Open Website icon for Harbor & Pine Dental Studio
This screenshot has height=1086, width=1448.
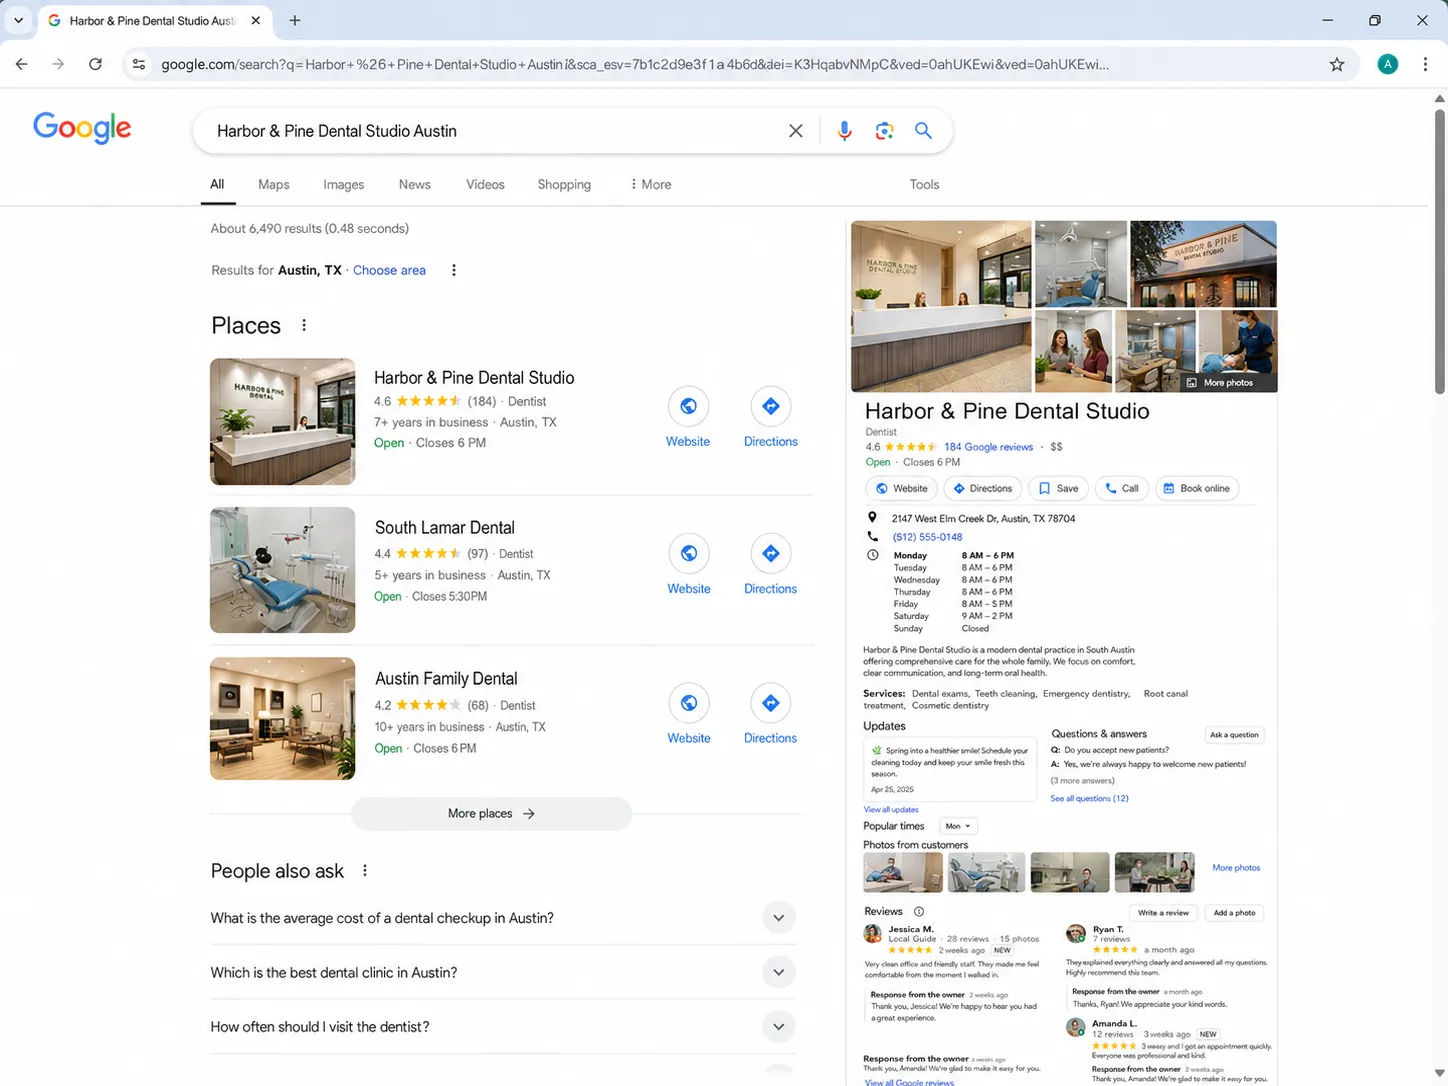tap(688, 406)
